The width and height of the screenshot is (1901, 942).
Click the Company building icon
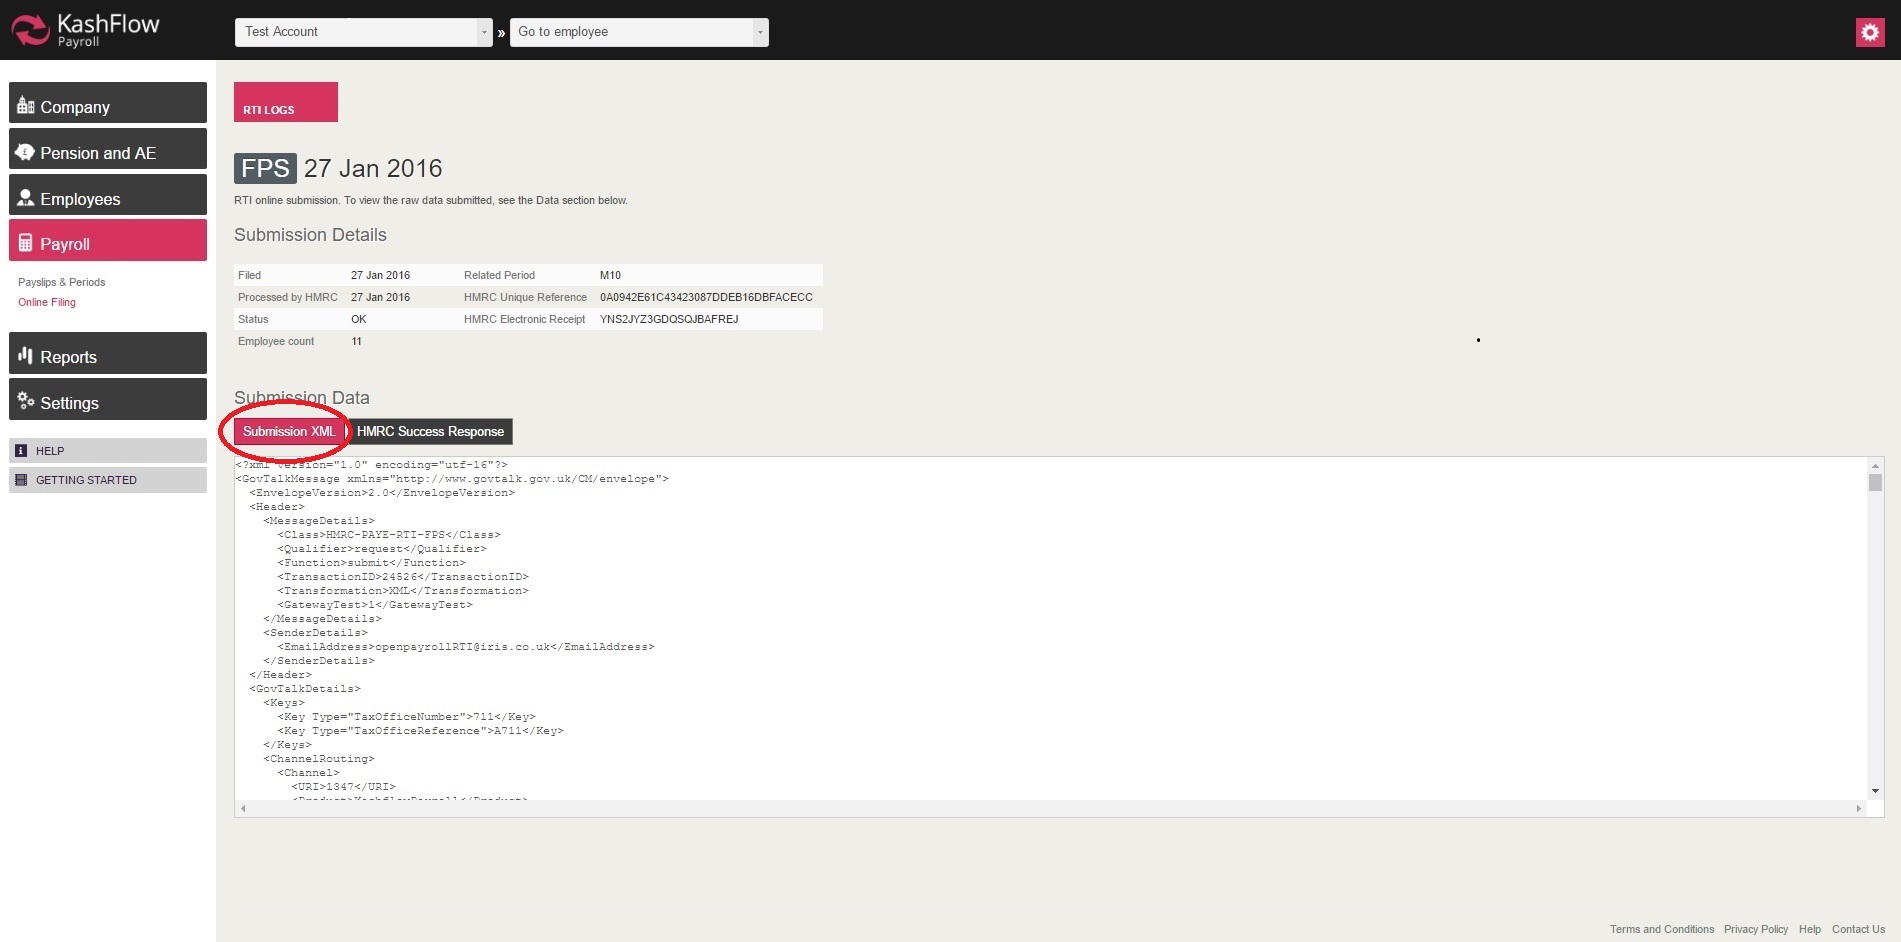[x=26, y=106]
